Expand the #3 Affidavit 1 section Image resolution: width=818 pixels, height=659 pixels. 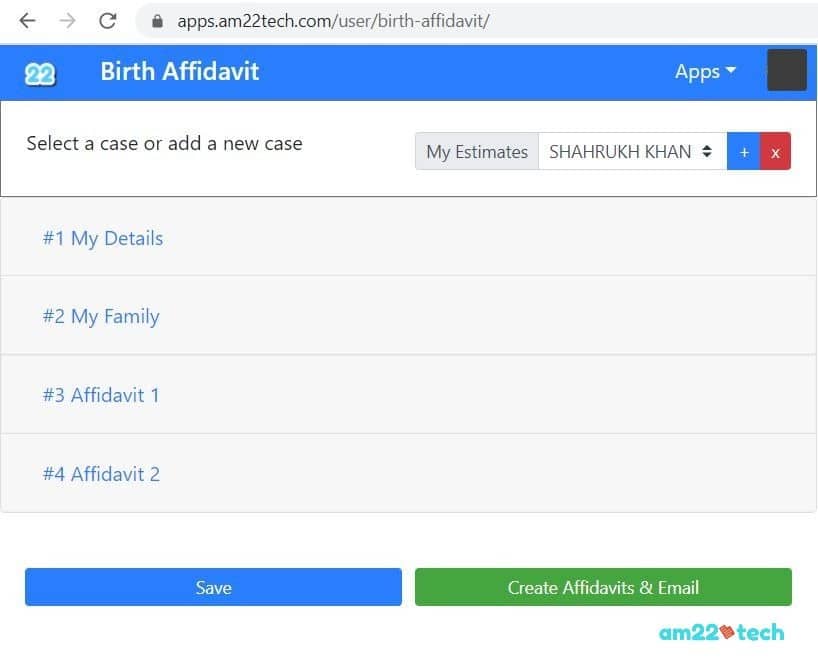(101, 395)
